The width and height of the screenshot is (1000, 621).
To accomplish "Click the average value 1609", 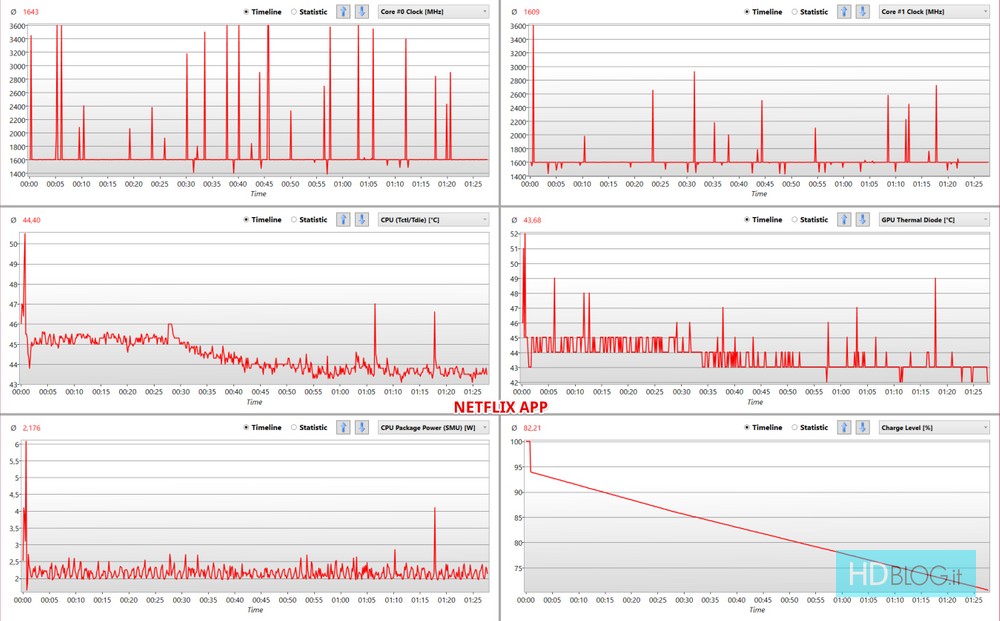I will (531, 11).
